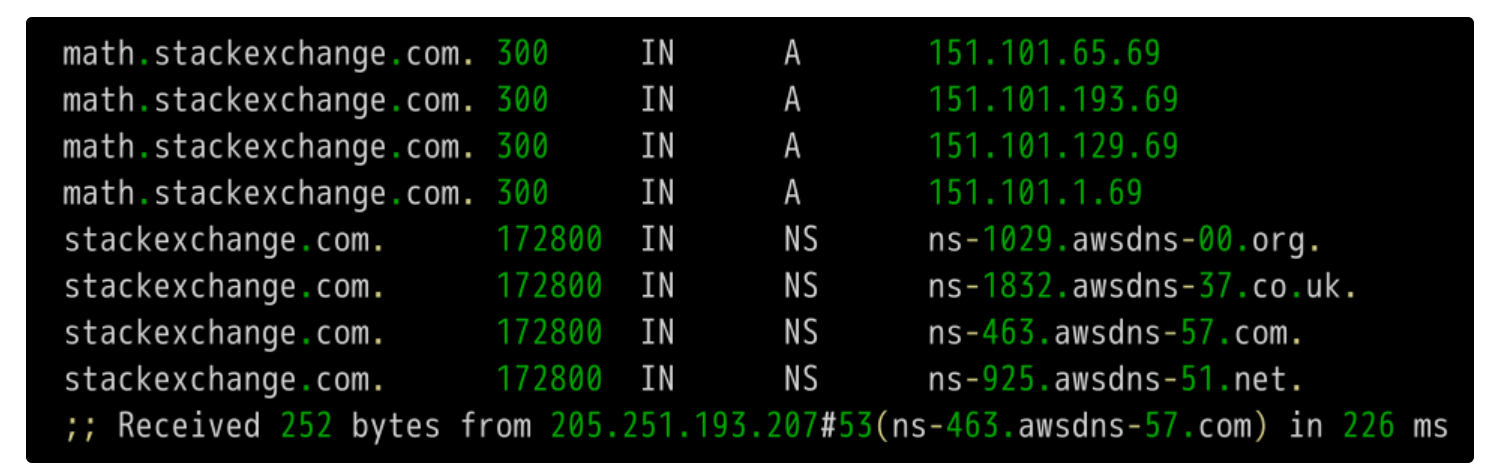Select nameserver ns-1832.awsdns-37.co.uk.
Viewport: 1494px width, 475px height.
(x=1143, y=287)
